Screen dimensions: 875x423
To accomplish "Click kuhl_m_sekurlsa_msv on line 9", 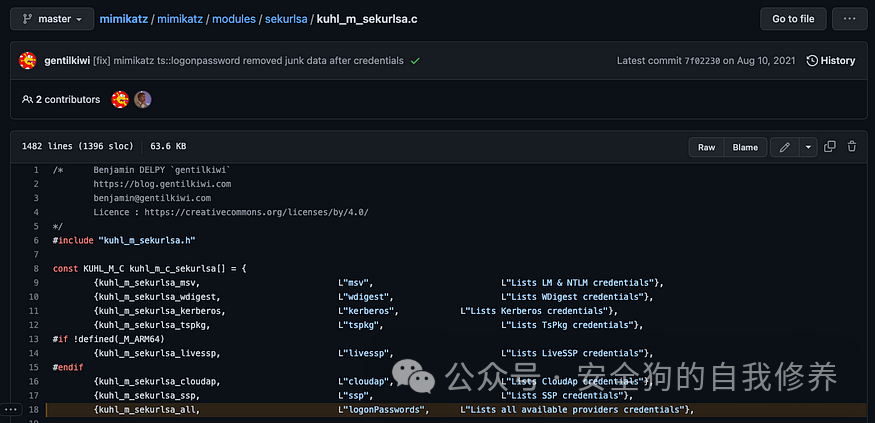I will tap(147, 282).
